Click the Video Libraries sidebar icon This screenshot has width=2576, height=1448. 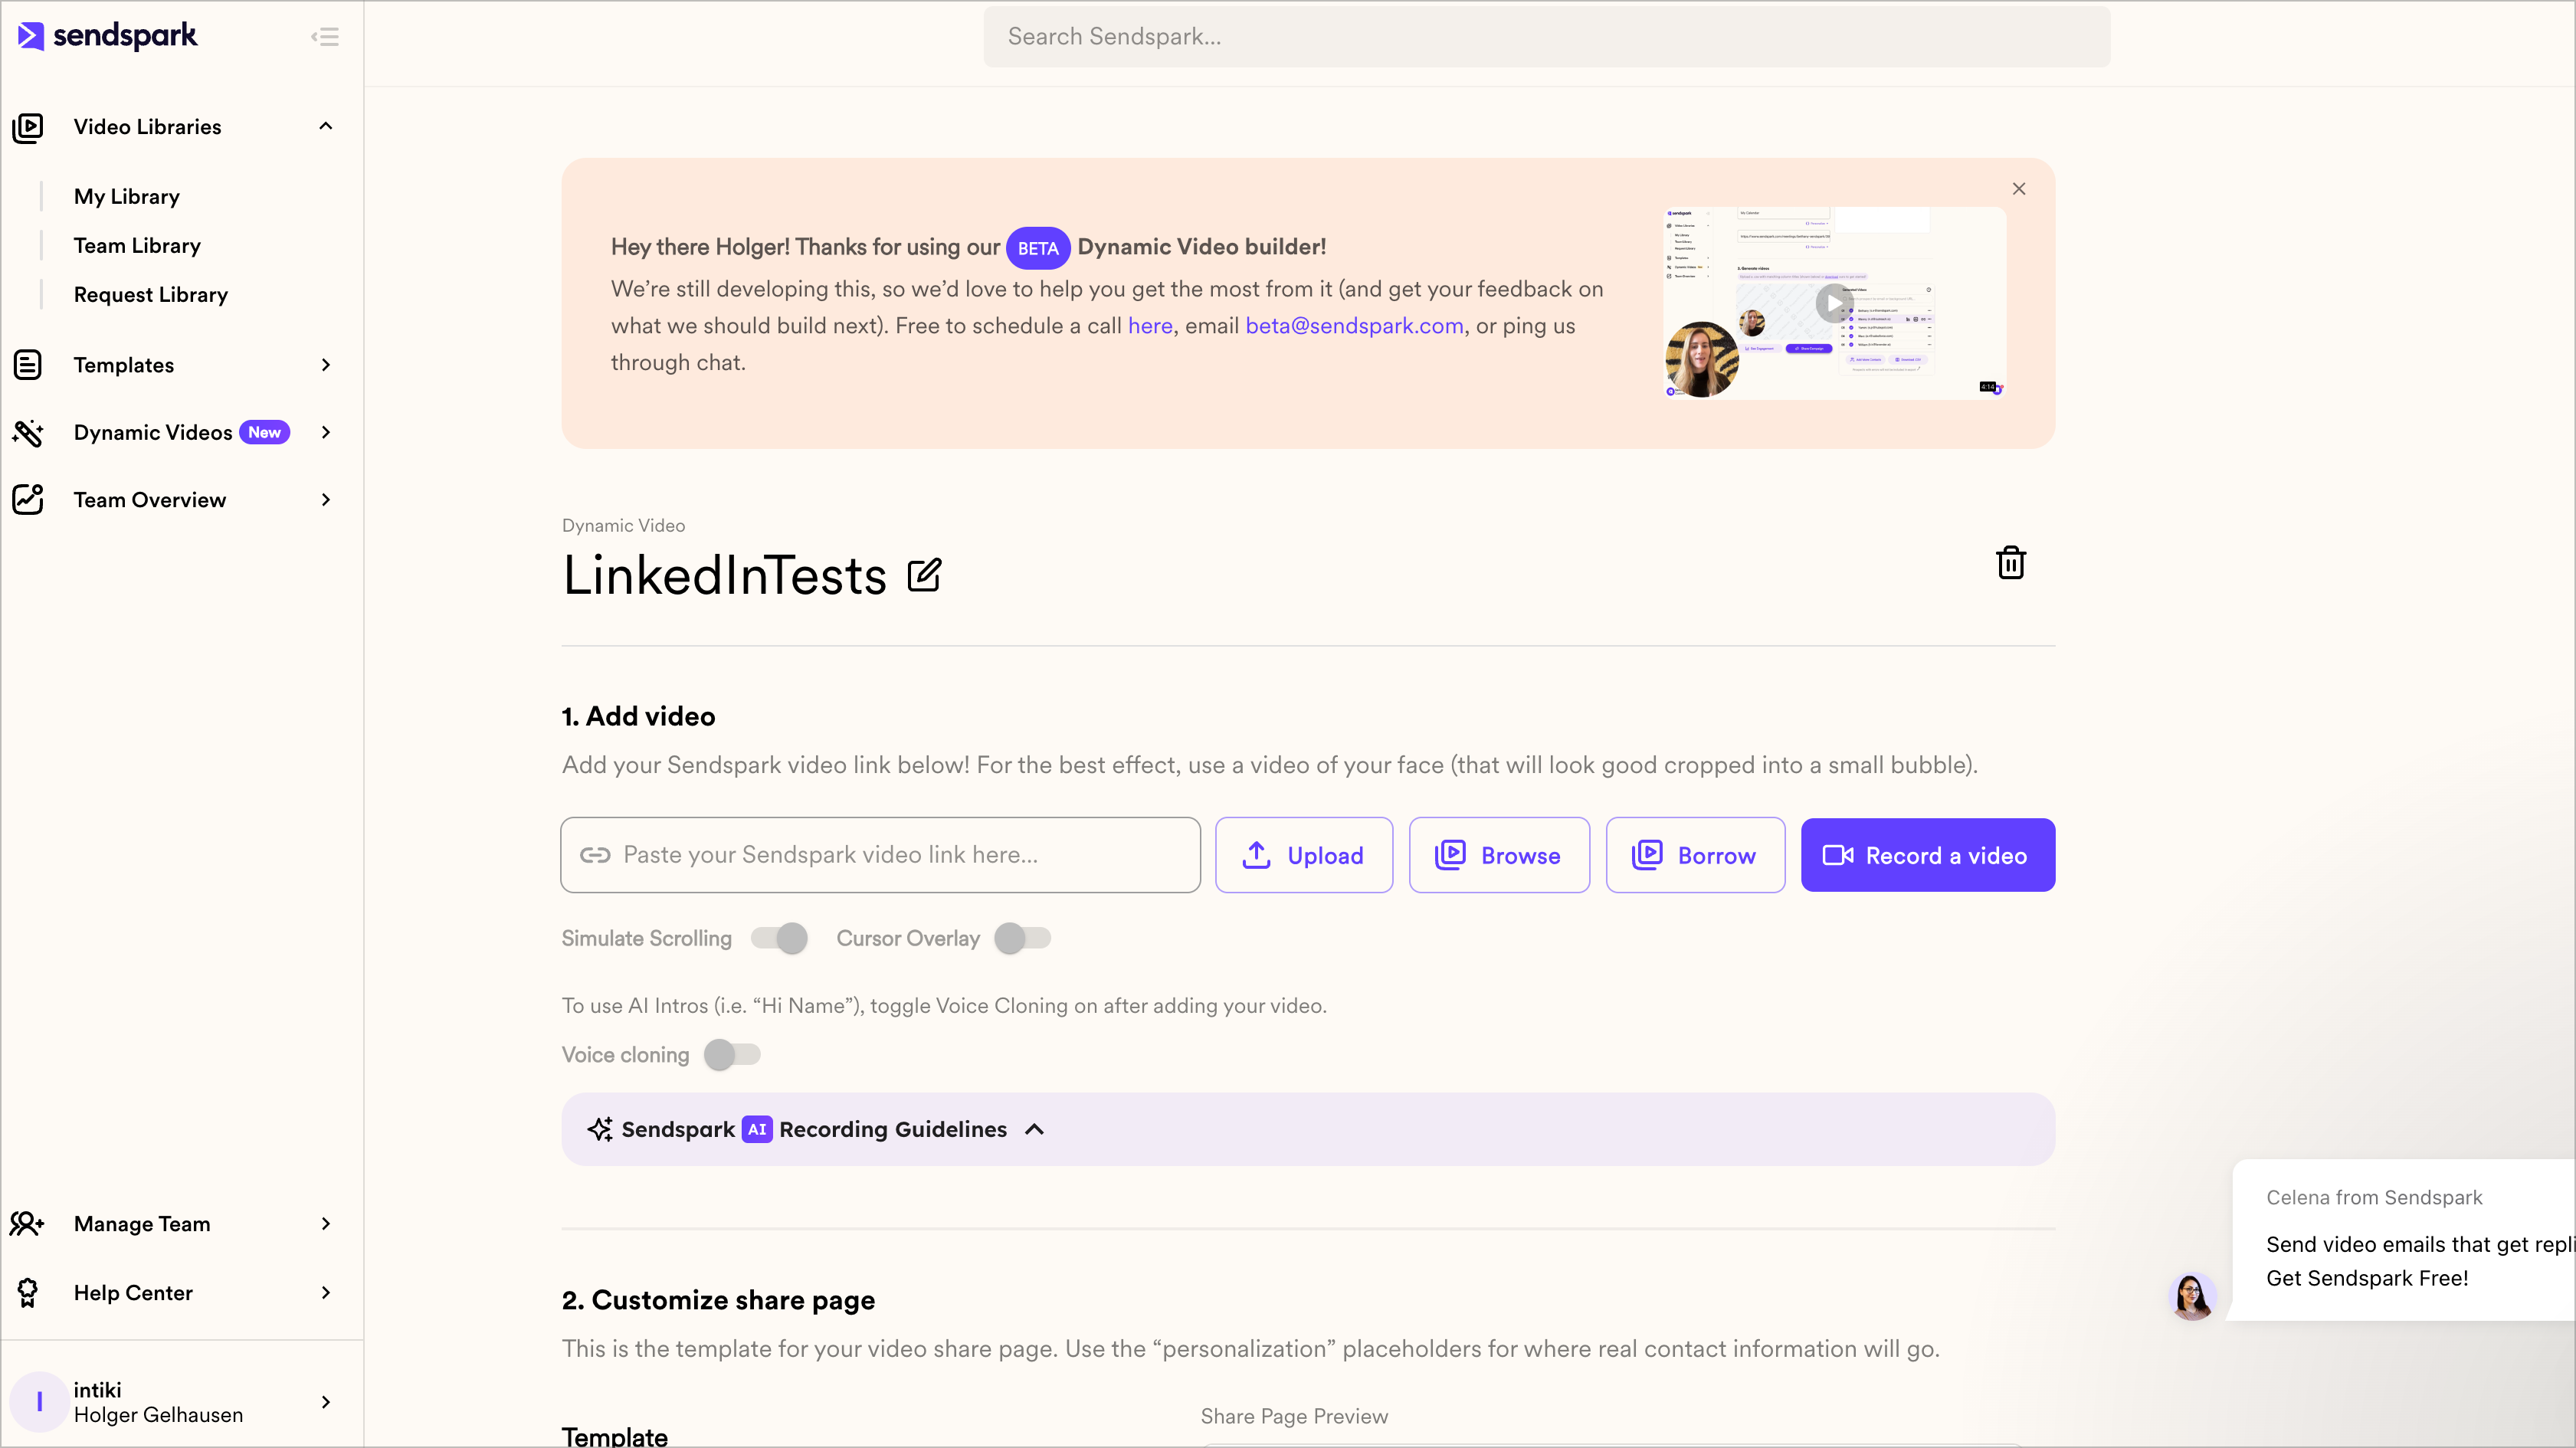[x=28, y=127]
